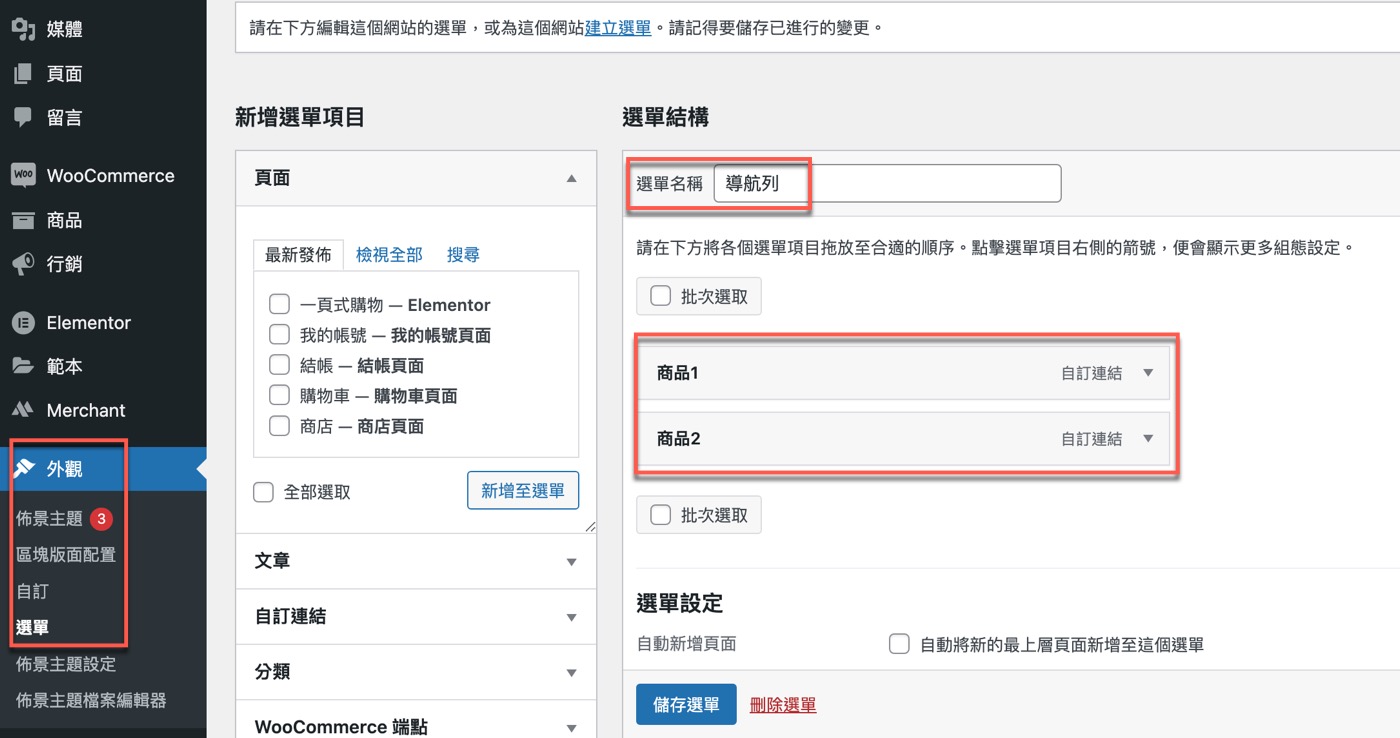Open the 媒體 media library icon
The width and height of the screenshot is (1400, 738).
point(23,29)
